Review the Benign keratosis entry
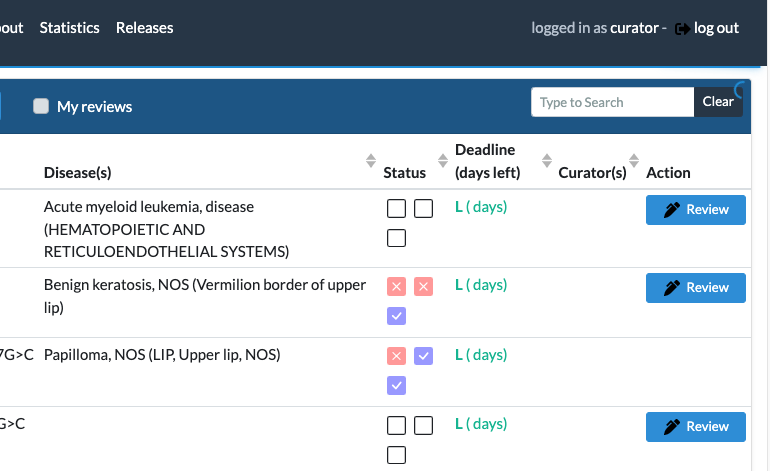The image size is (770, 471). pyautogui.click(x=696, y=288)
